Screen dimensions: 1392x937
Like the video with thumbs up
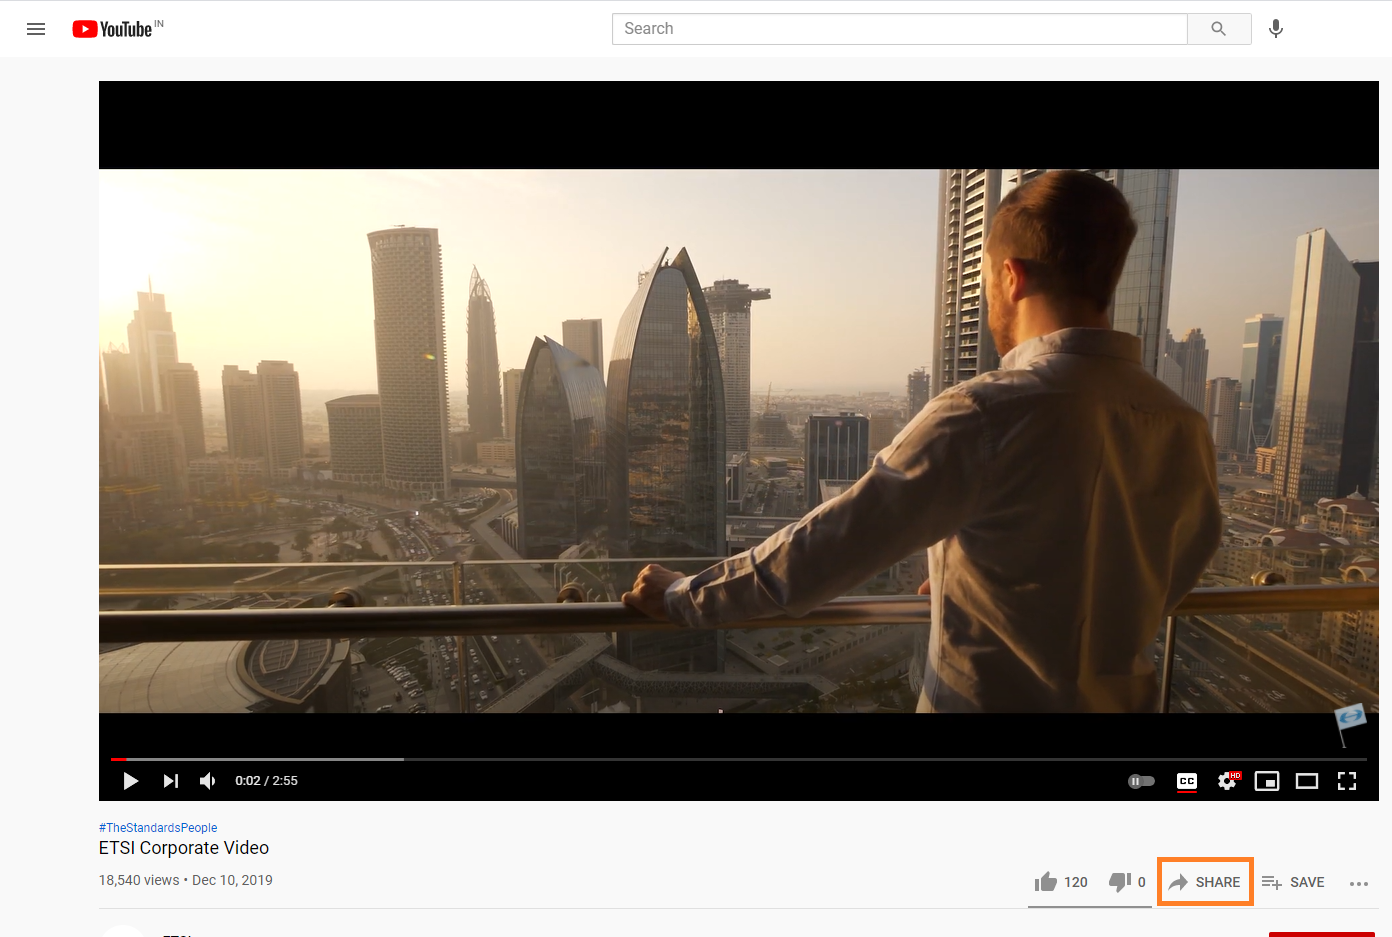[1061, 882]
